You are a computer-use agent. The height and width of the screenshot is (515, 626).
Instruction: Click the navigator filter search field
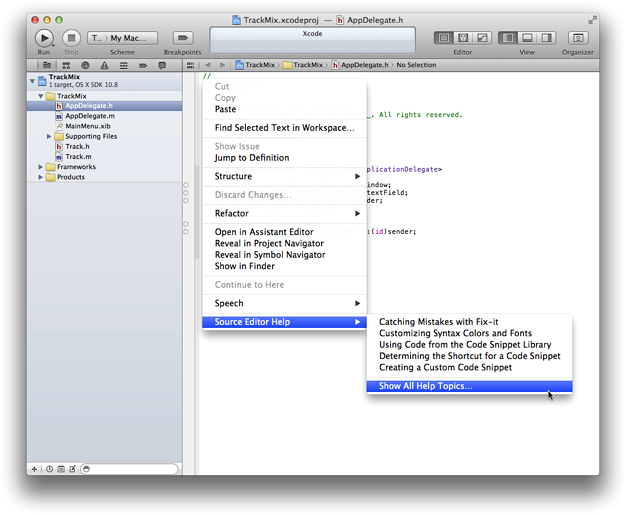coord(129,469)
